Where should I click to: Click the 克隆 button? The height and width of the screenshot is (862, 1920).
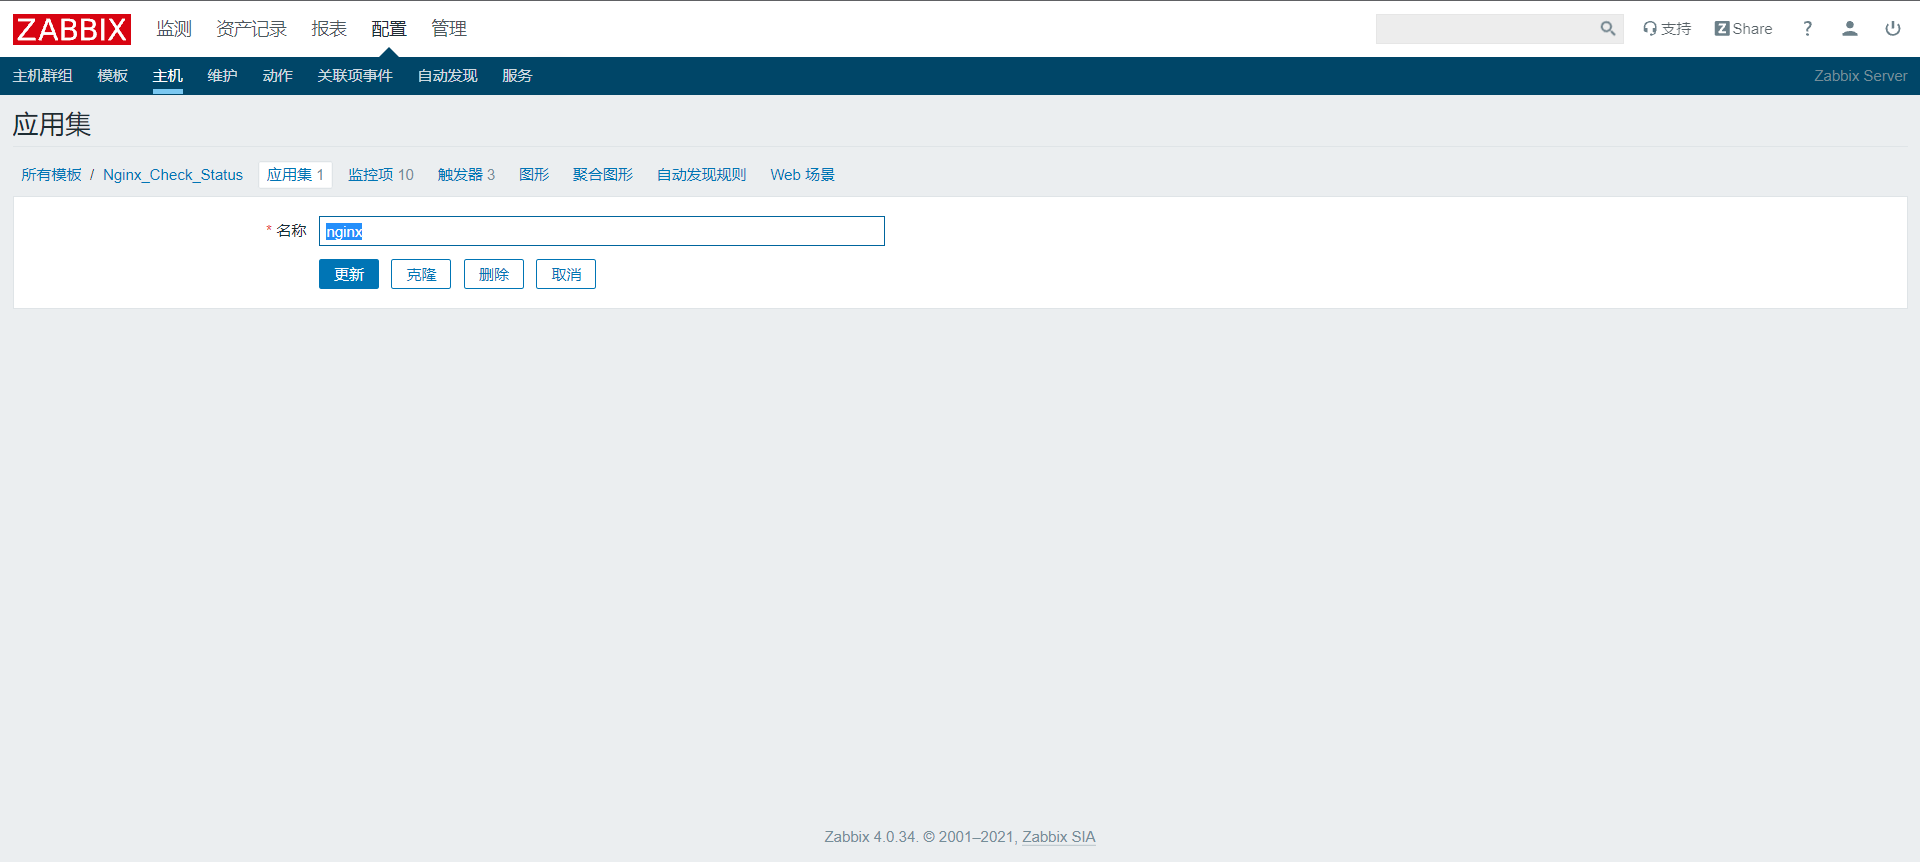coord(421,274)
